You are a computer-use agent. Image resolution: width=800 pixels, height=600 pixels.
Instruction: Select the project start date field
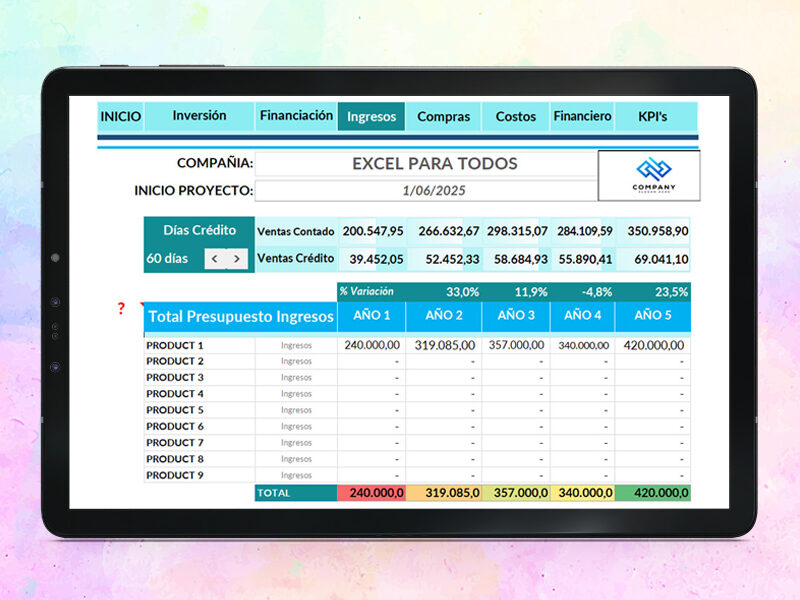tap(426, 191)
